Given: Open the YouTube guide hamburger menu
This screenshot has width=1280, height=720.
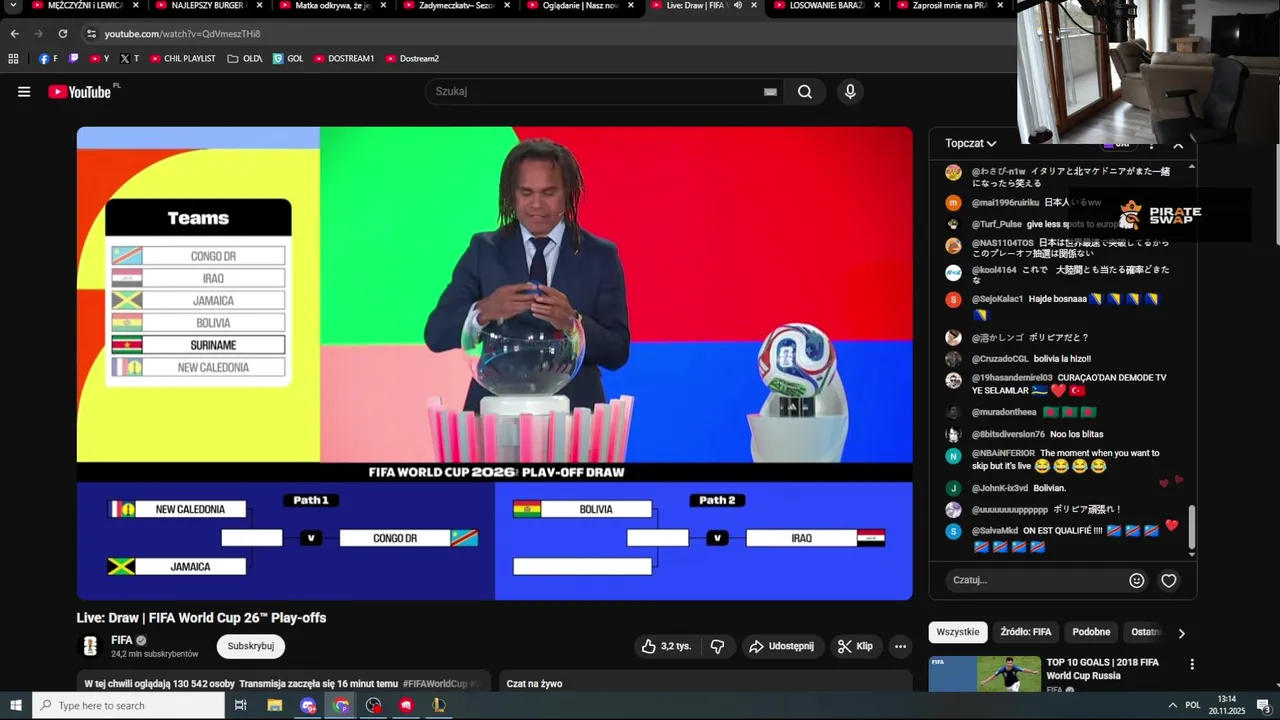Looking at the screenshot, I should pyautogui.click(x=24, y=92).
